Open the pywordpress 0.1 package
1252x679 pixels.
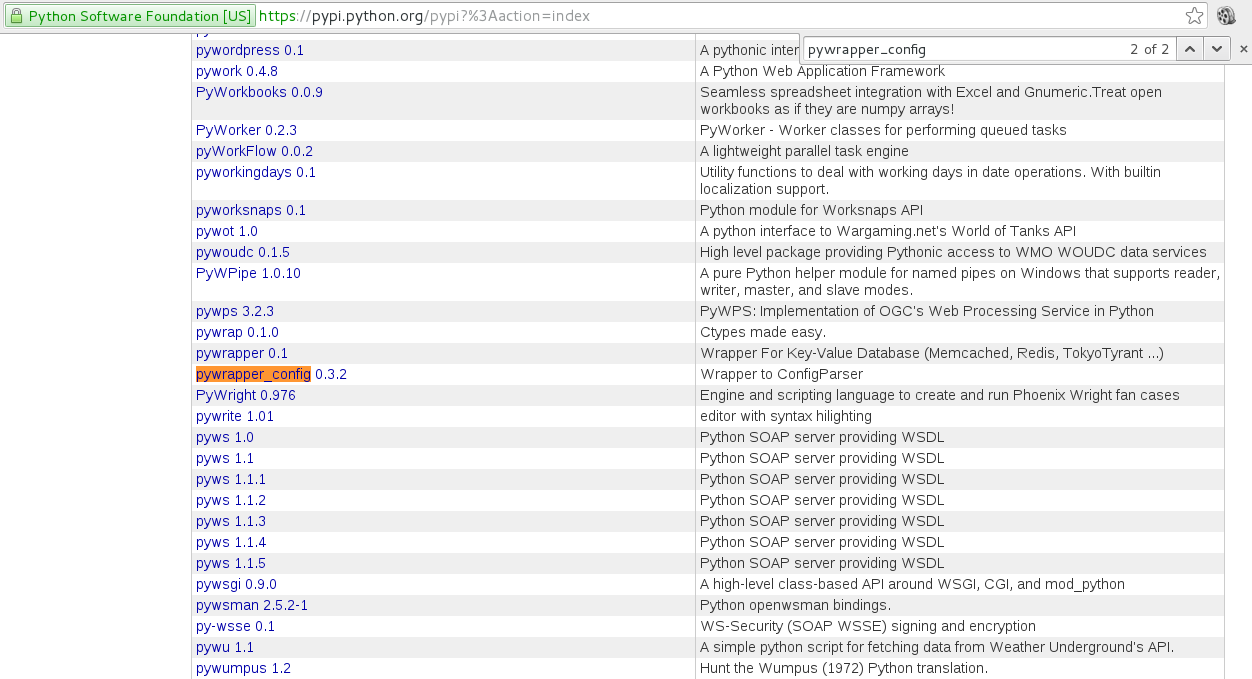pyautogui.click(x=249, y=50)
